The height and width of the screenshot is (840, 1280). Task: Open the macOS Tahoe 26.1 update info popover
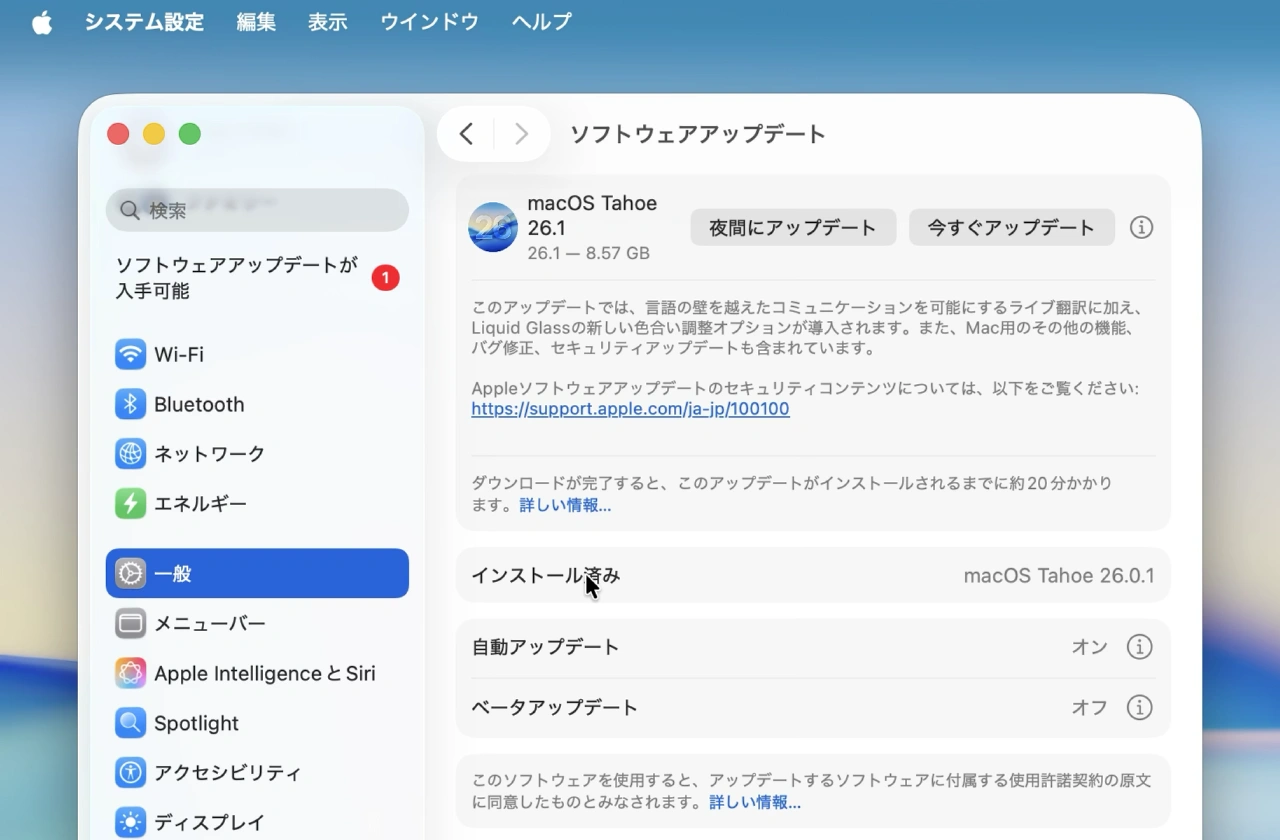point(1140,227)
